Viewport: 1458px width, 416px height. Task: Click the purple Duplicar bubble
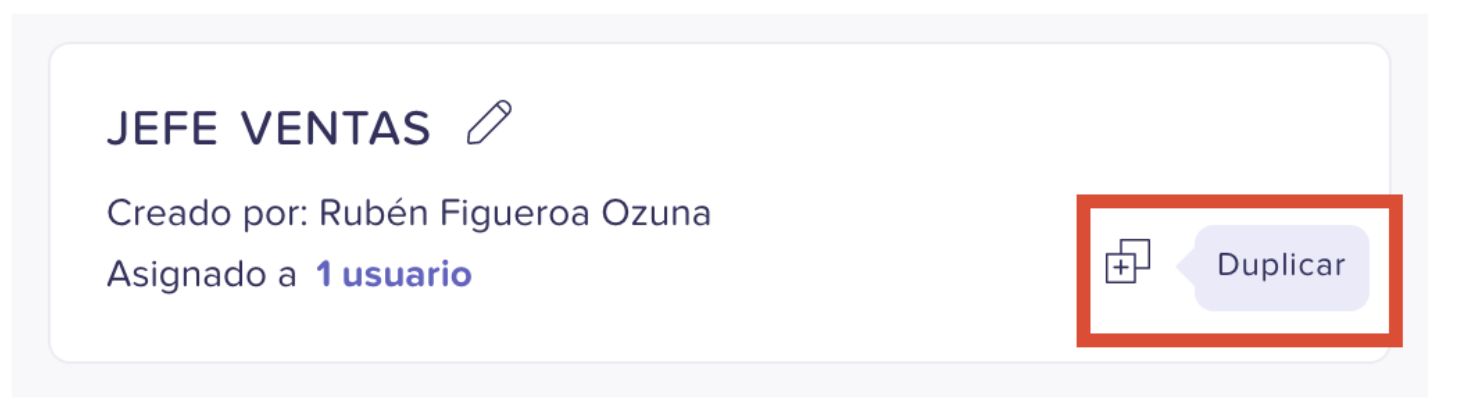[x=1274, y=267]
